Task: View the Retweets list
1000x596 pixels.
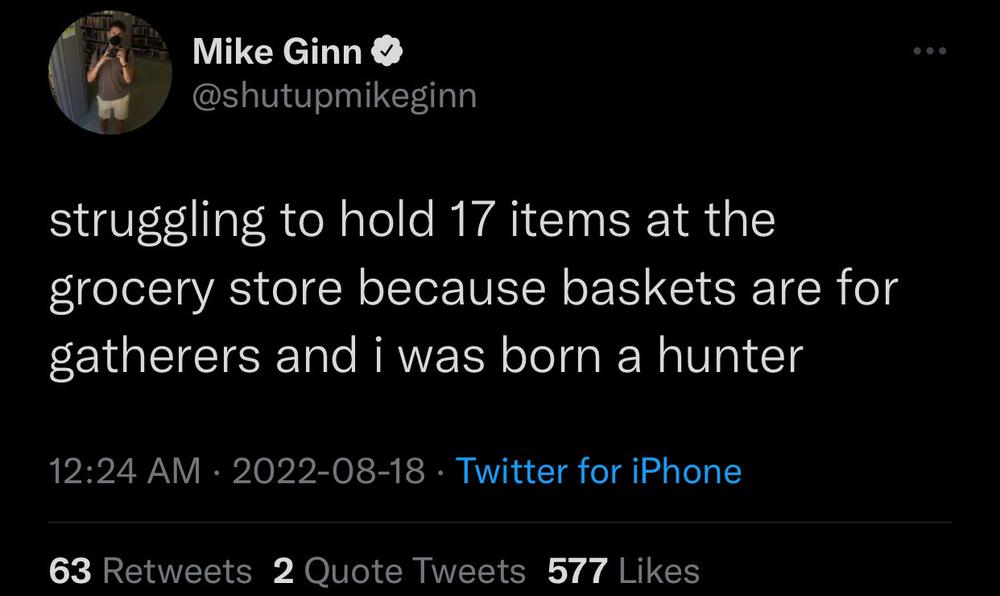Action: [151, 571]
